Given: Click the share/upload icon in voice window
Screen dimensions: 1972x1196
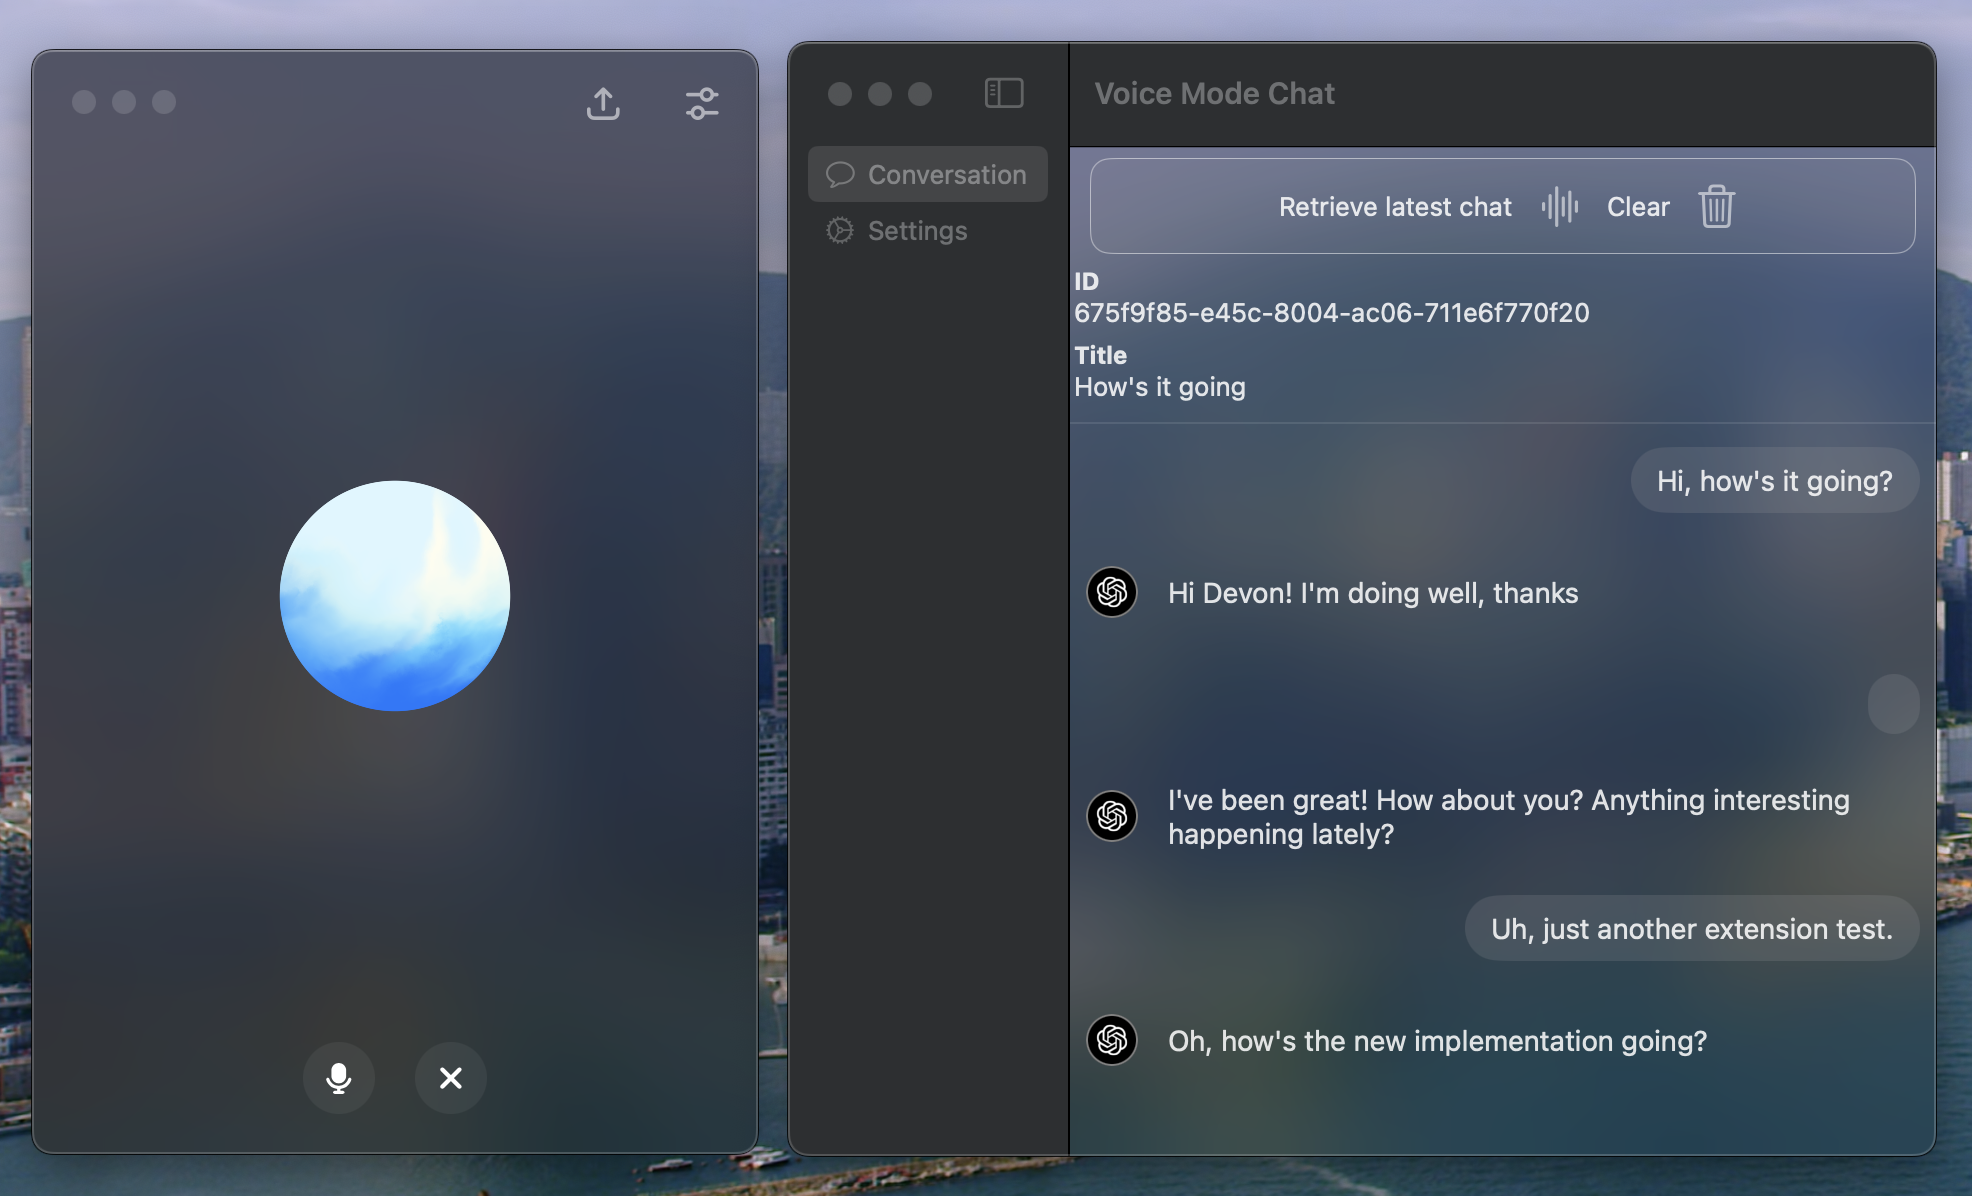Looking at the screenshot, I should point(603,103).
